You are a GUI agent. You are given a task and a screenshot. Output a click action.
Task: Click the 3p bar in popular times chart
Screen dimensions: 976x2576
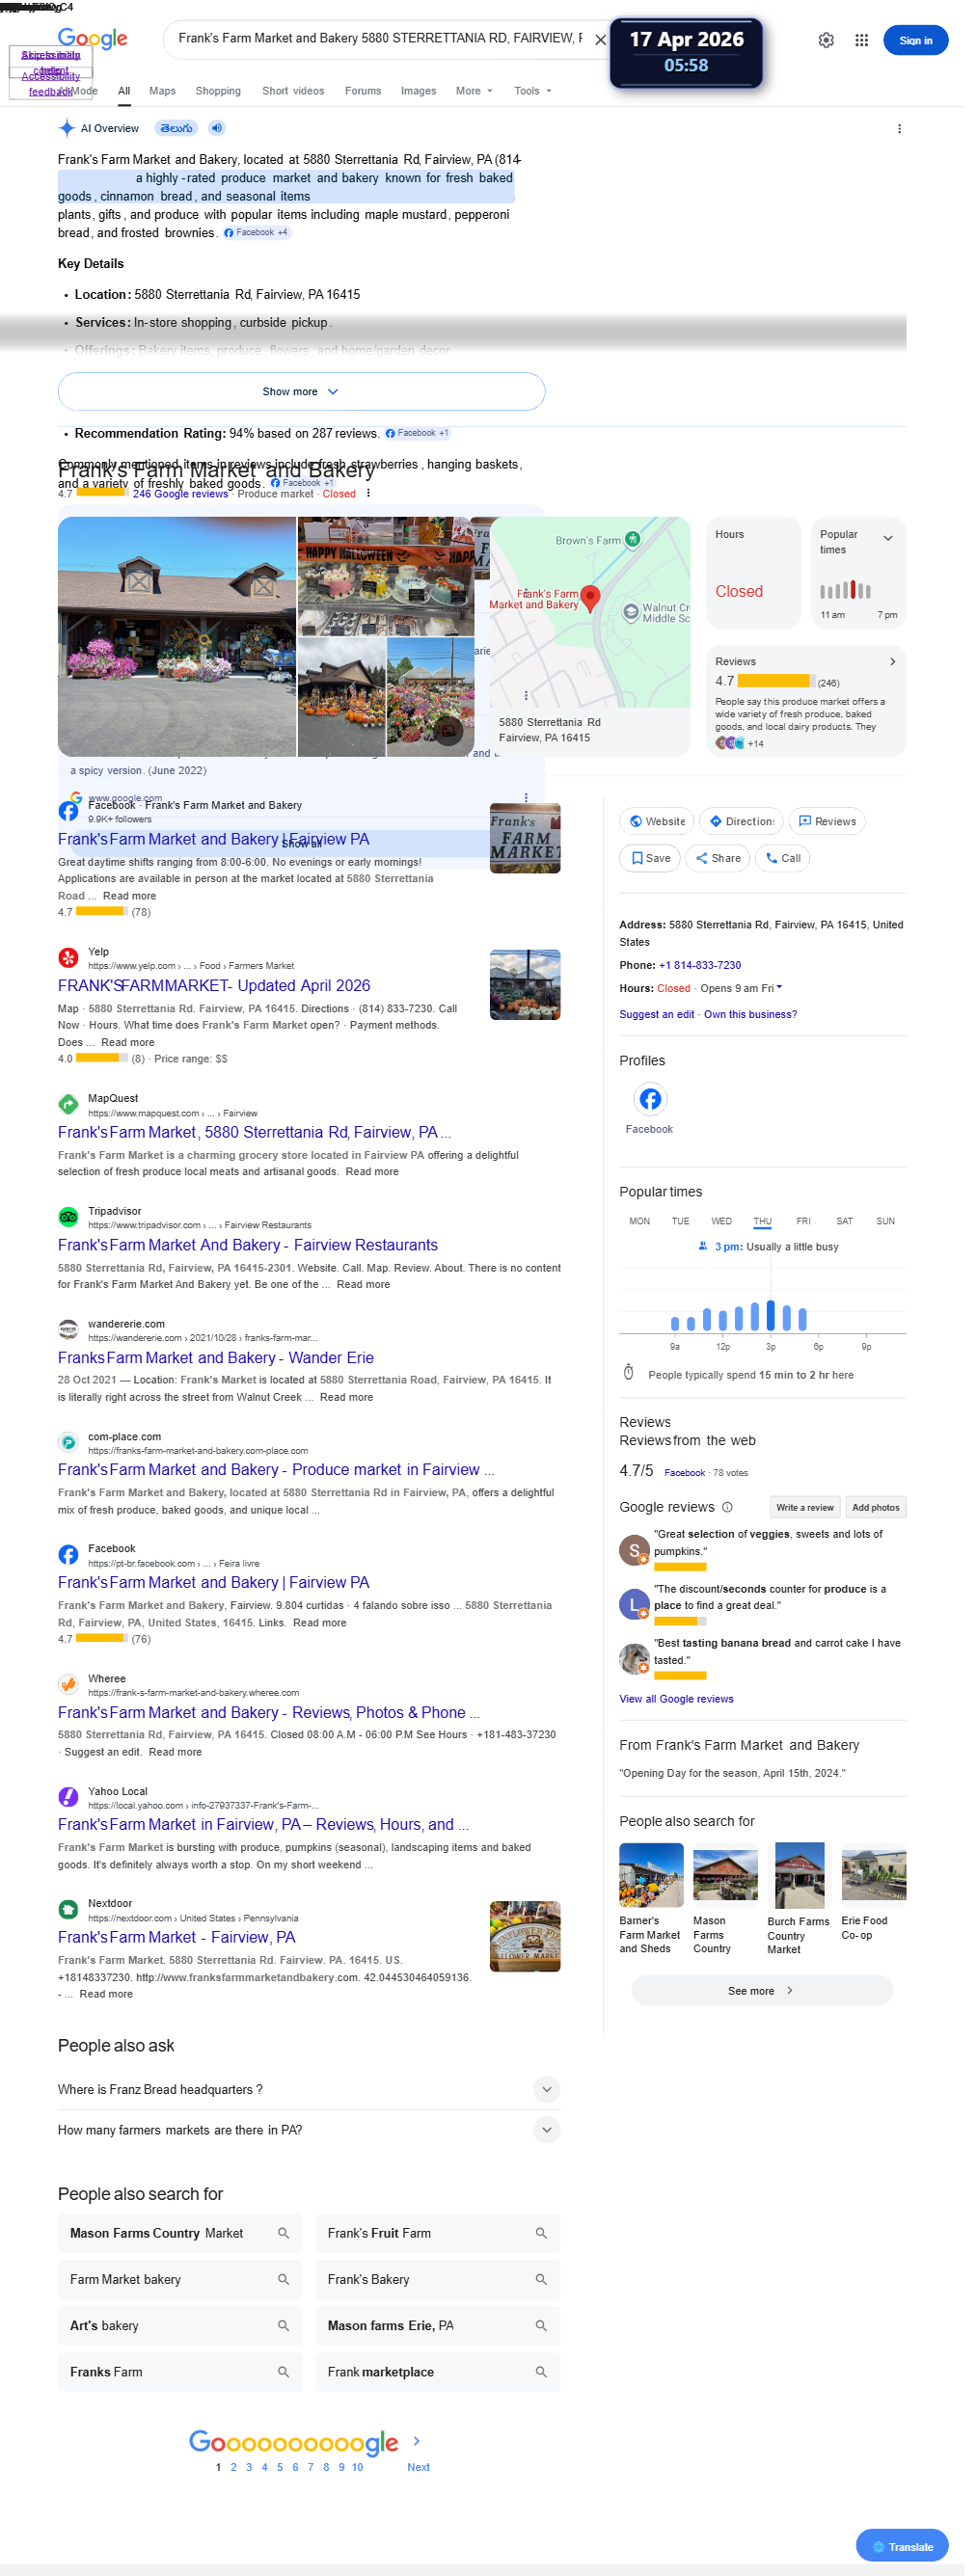click(x=770, y=1315)
